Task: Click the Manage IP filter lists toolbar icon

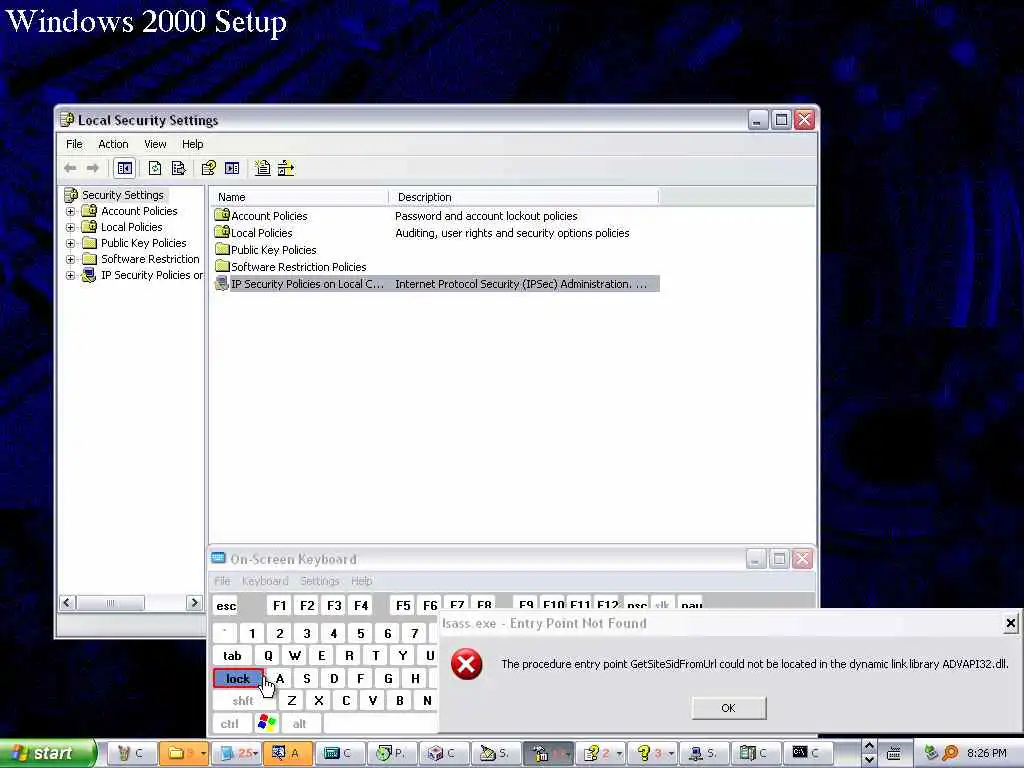Action: [x=286, y=168]
